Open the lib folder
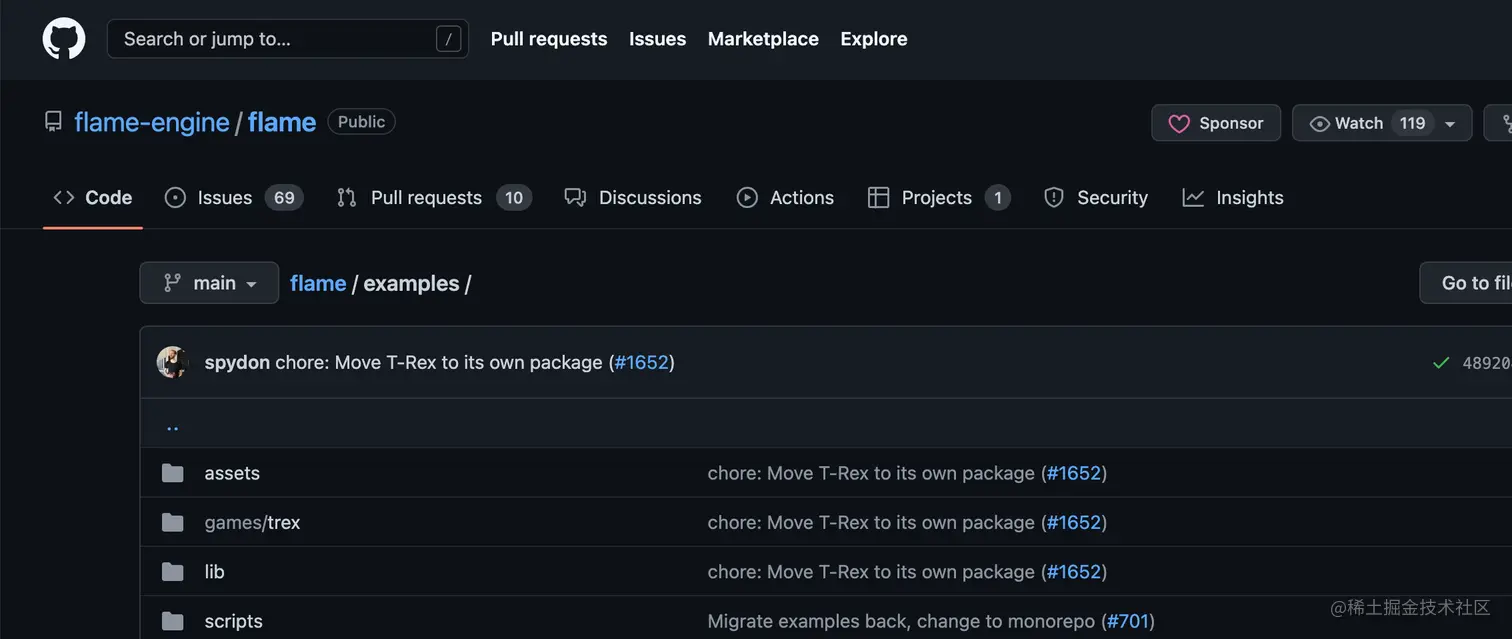The width and height of the screenshot is (1512, 639). [214, 572]
